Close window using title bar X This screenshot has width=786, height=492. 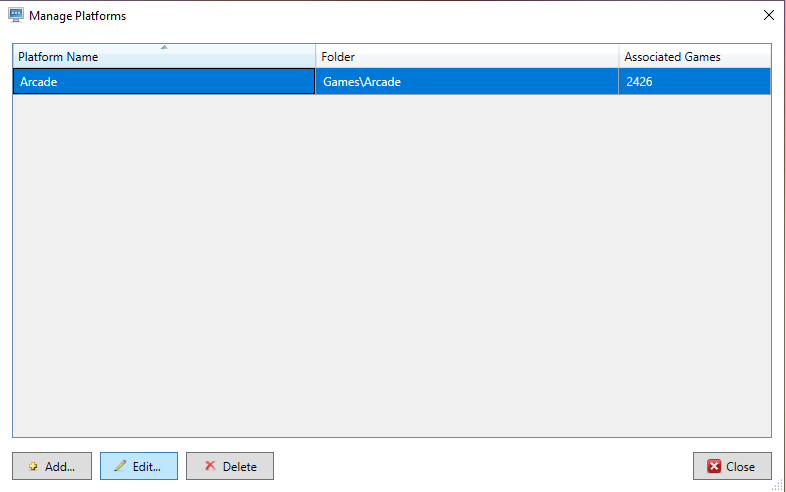pyautogui.click(x=768, y=15)
